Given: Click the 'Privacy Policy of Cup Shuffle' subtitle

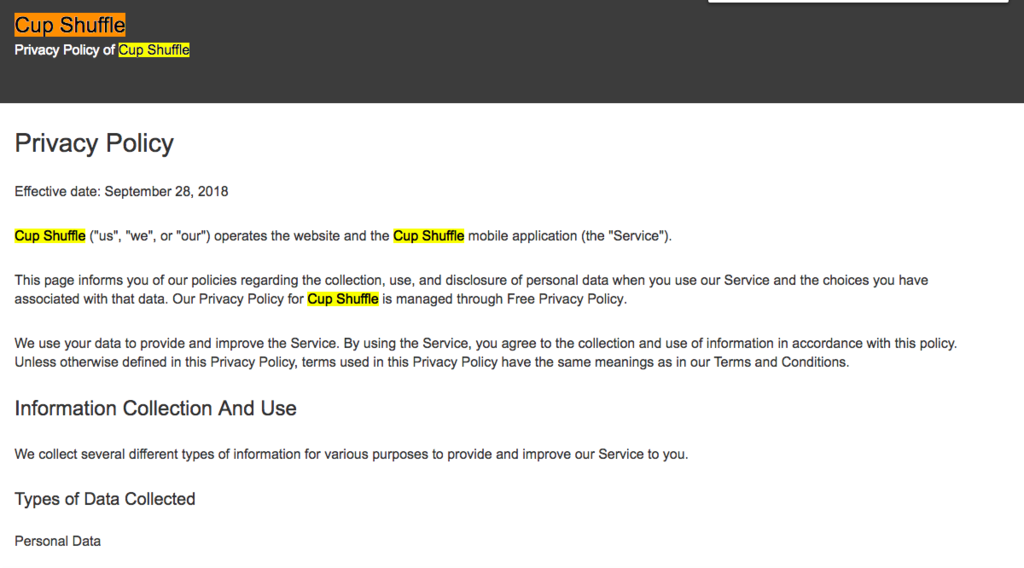Looking at the screenshot, I should [102, 50].
